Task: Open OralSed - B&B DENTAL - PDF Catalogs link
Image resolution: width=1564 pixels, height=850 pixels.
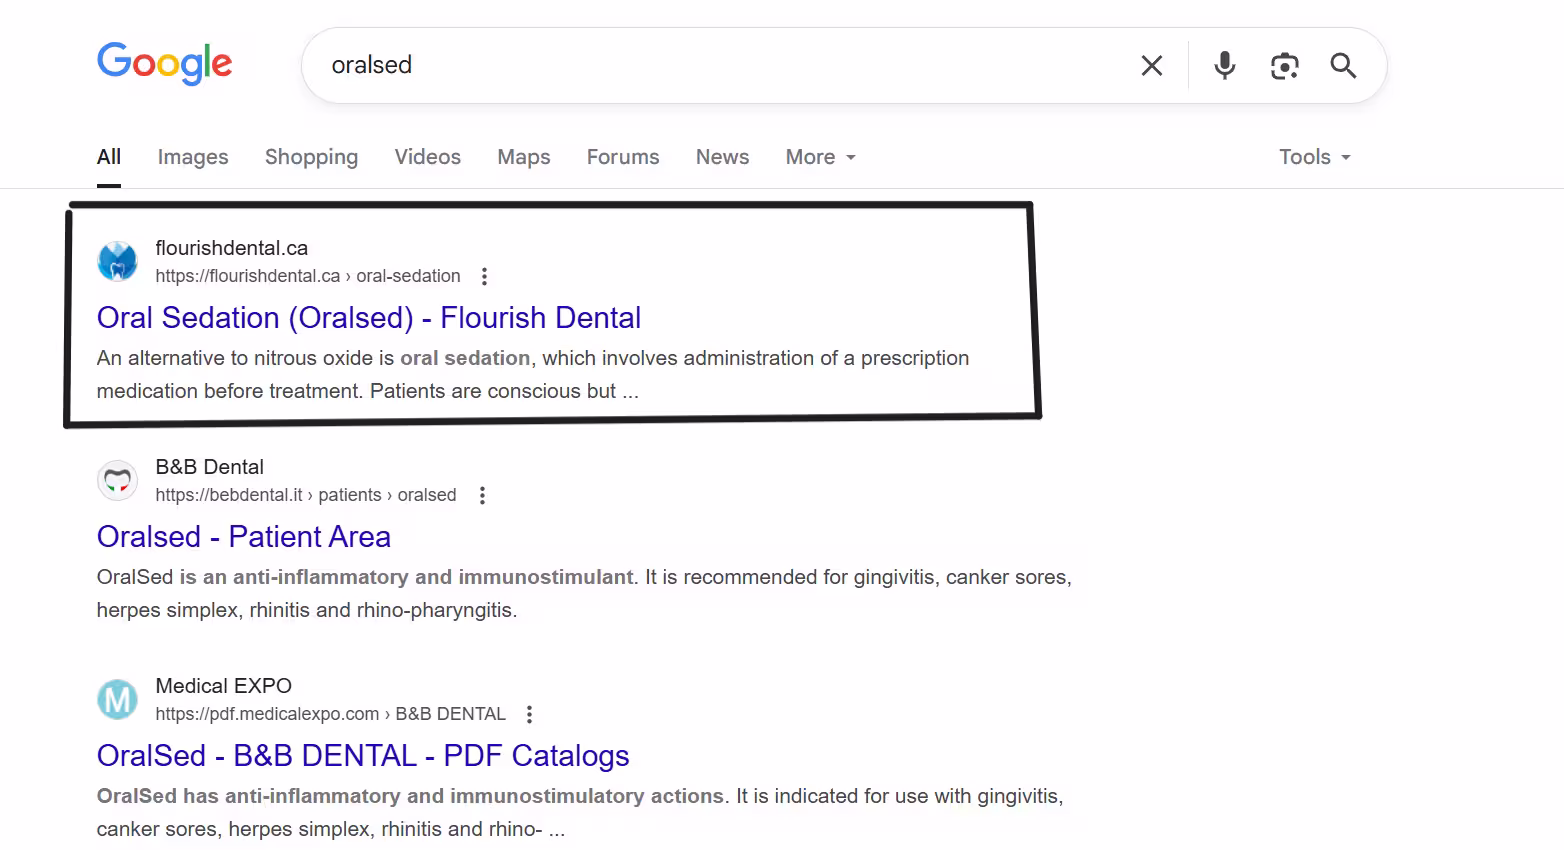Action: point(363,756)
